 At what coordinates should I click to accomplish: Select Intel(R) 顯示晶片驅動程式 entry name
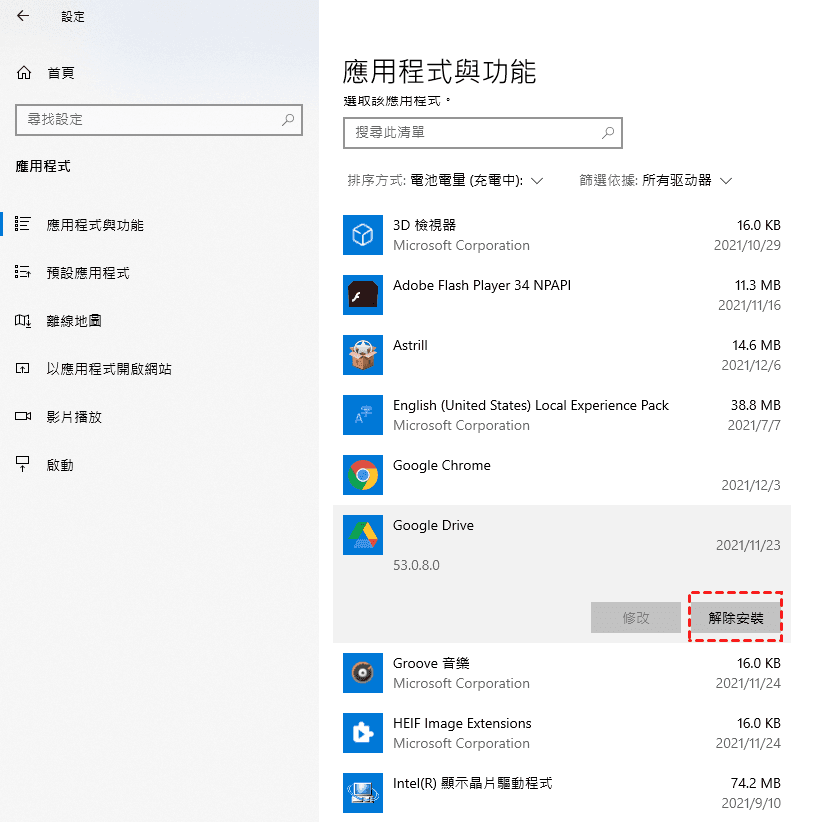[473, 784]
